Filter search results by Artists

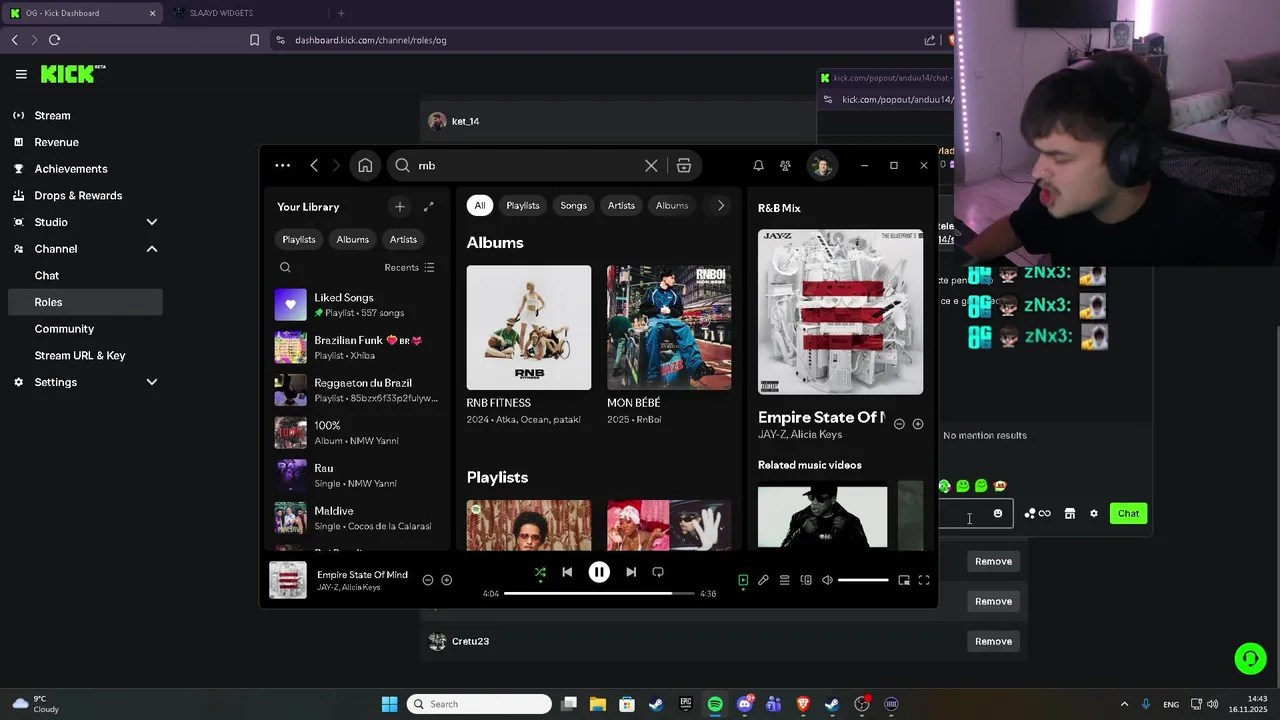coord(621,206)
